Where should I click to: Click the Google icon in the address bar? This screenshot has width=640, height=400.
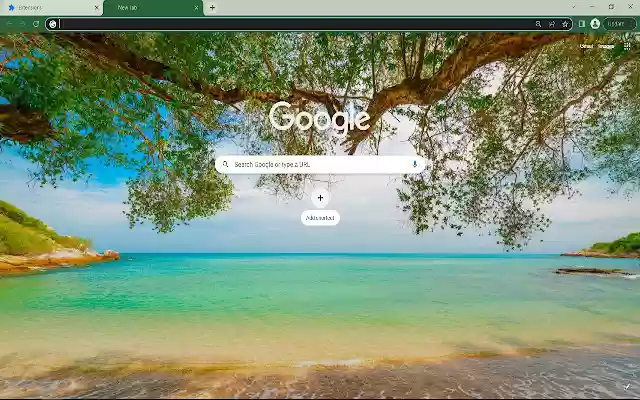pyautogui.click(x=53, y=24)
